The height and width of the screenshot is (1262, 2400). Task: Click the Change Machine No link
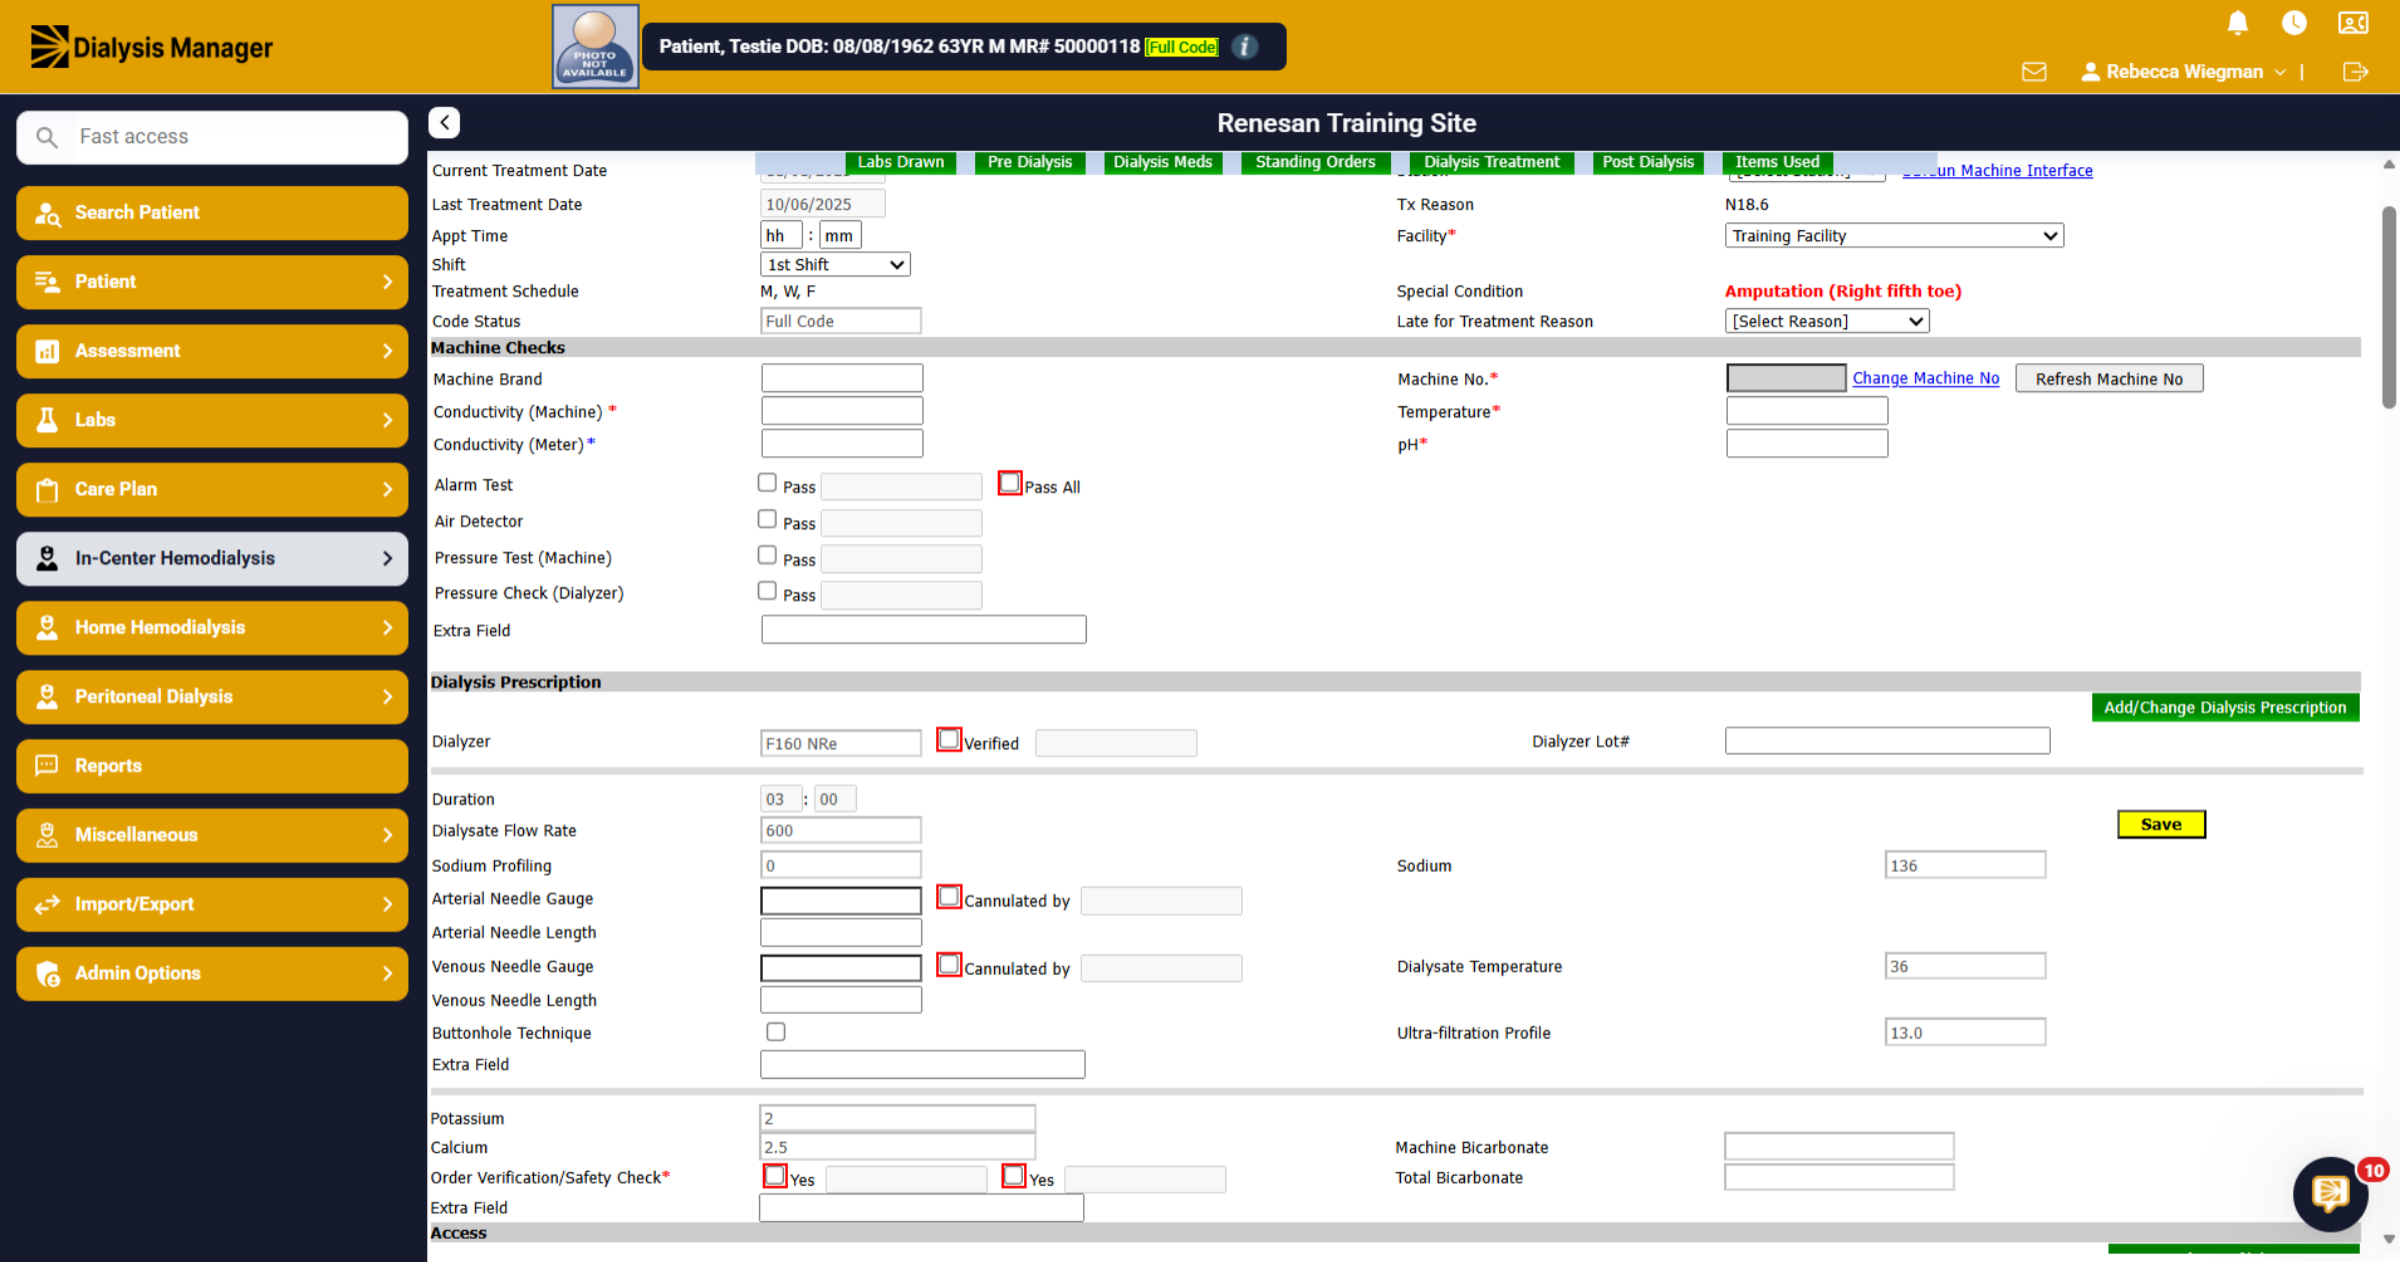(x=1925, y=378)
